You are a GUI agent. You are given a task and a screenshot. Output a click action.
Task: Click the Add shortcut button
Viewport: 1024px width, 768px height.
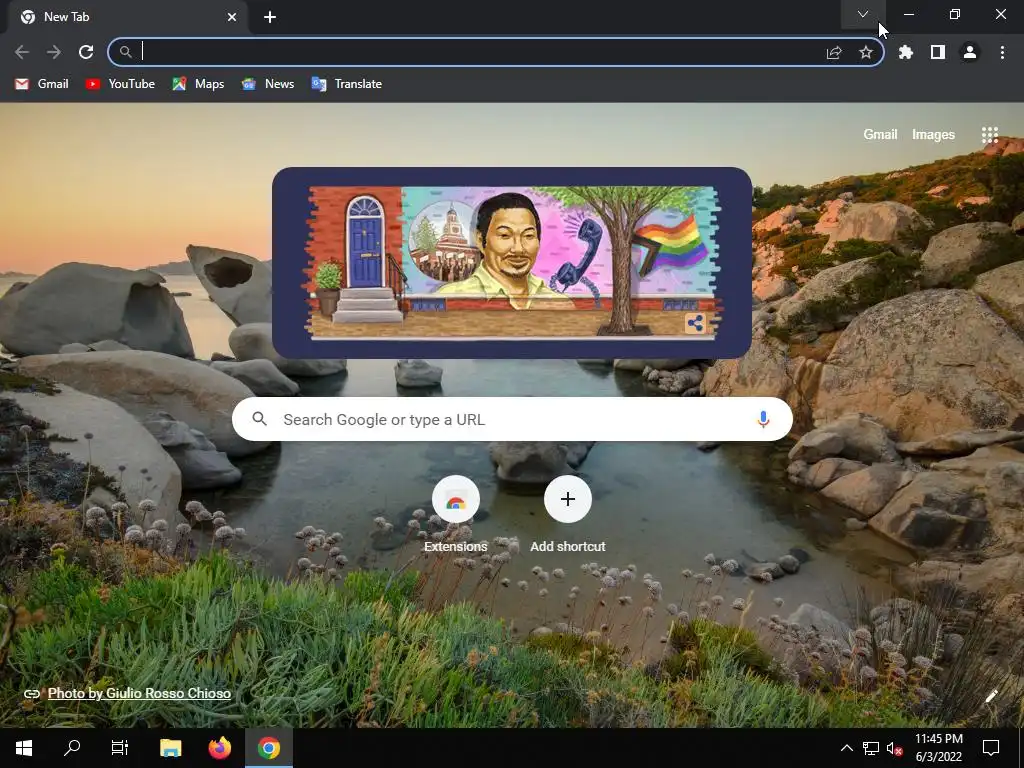pos(568,515)
